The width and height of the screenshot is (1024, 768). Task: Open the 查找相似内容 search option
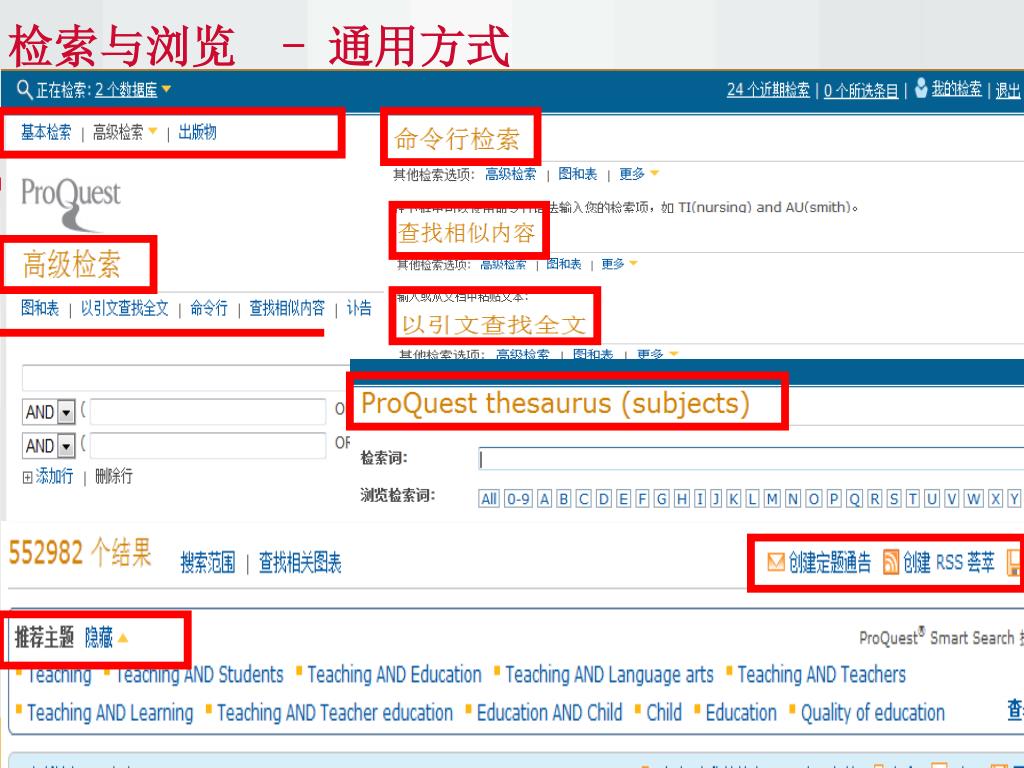(x=287, y=308)
